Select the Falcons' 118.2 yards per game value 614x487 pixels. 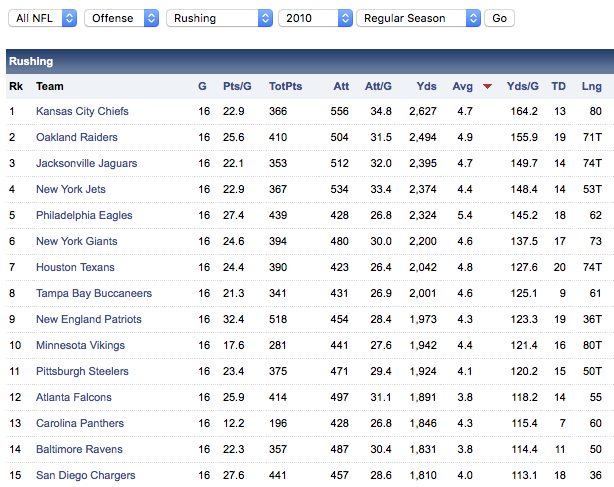pos(525,397)
